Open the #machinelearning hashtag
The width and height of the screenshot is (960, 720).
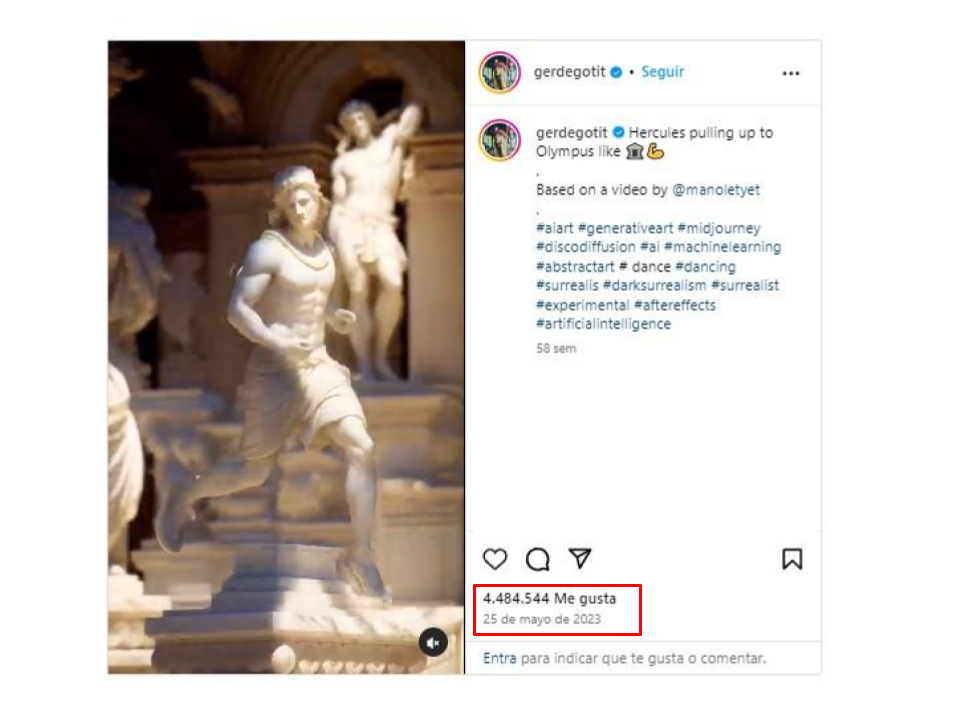(722, 247)
